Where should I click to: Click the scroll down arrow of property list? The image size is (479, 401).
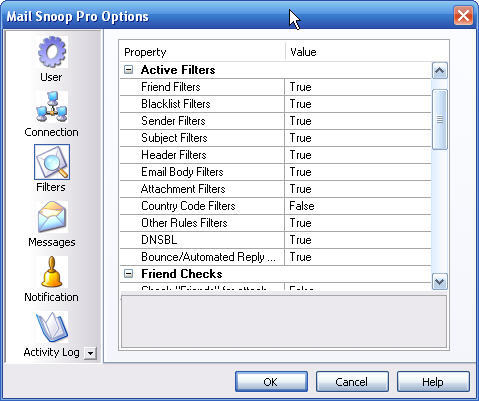[x=439, y=282]
